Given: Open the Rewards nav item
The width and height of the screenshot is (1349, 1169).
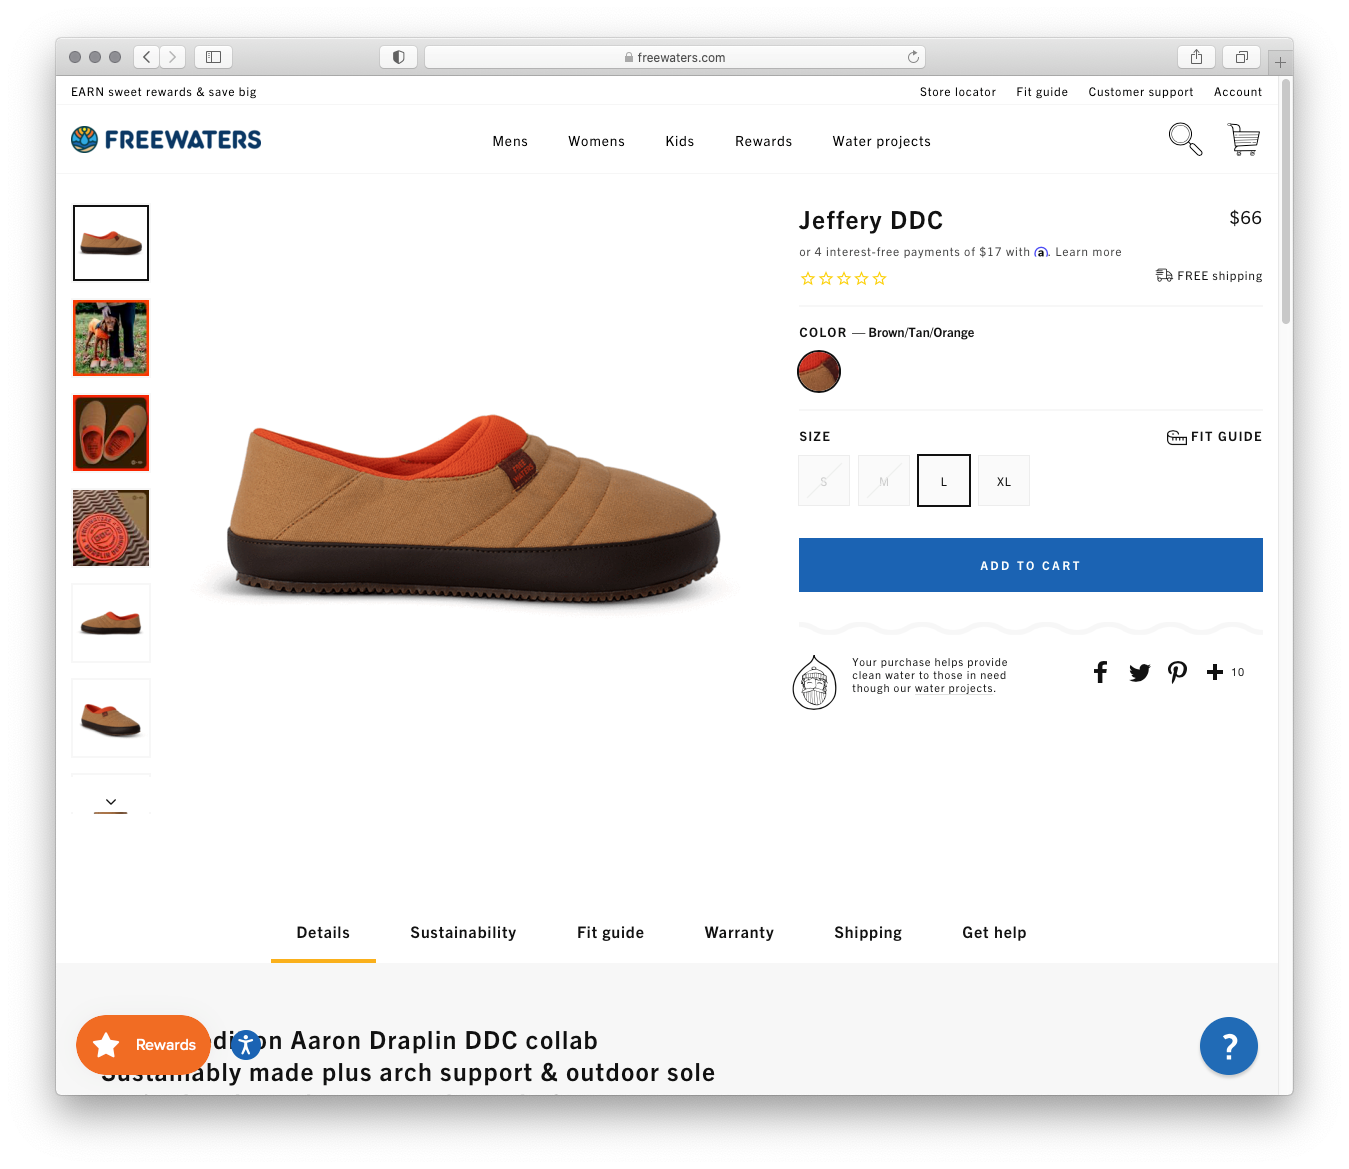Looking at the screenshot, I should [x=764, y=141].
